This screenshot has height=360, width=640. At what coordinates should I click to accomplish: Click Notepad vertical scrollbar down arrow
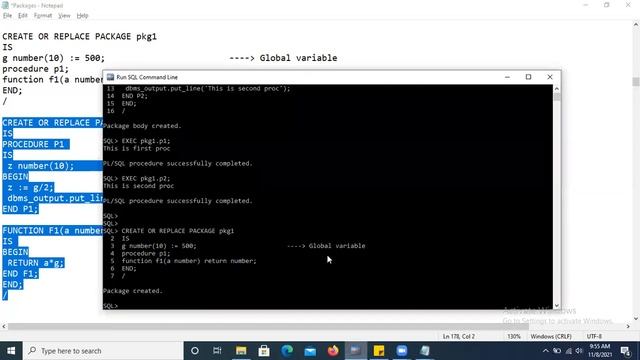636,319
